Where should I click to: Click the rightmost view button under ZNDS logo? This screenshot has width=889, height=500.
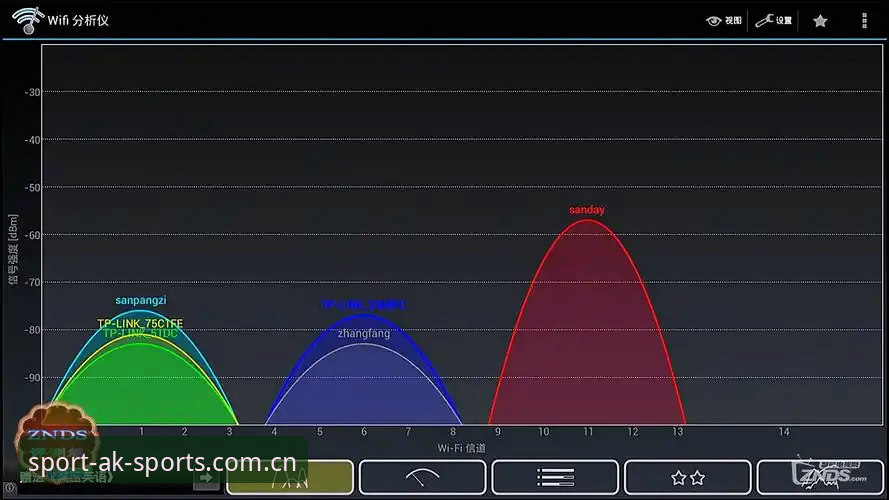[820, 477]
